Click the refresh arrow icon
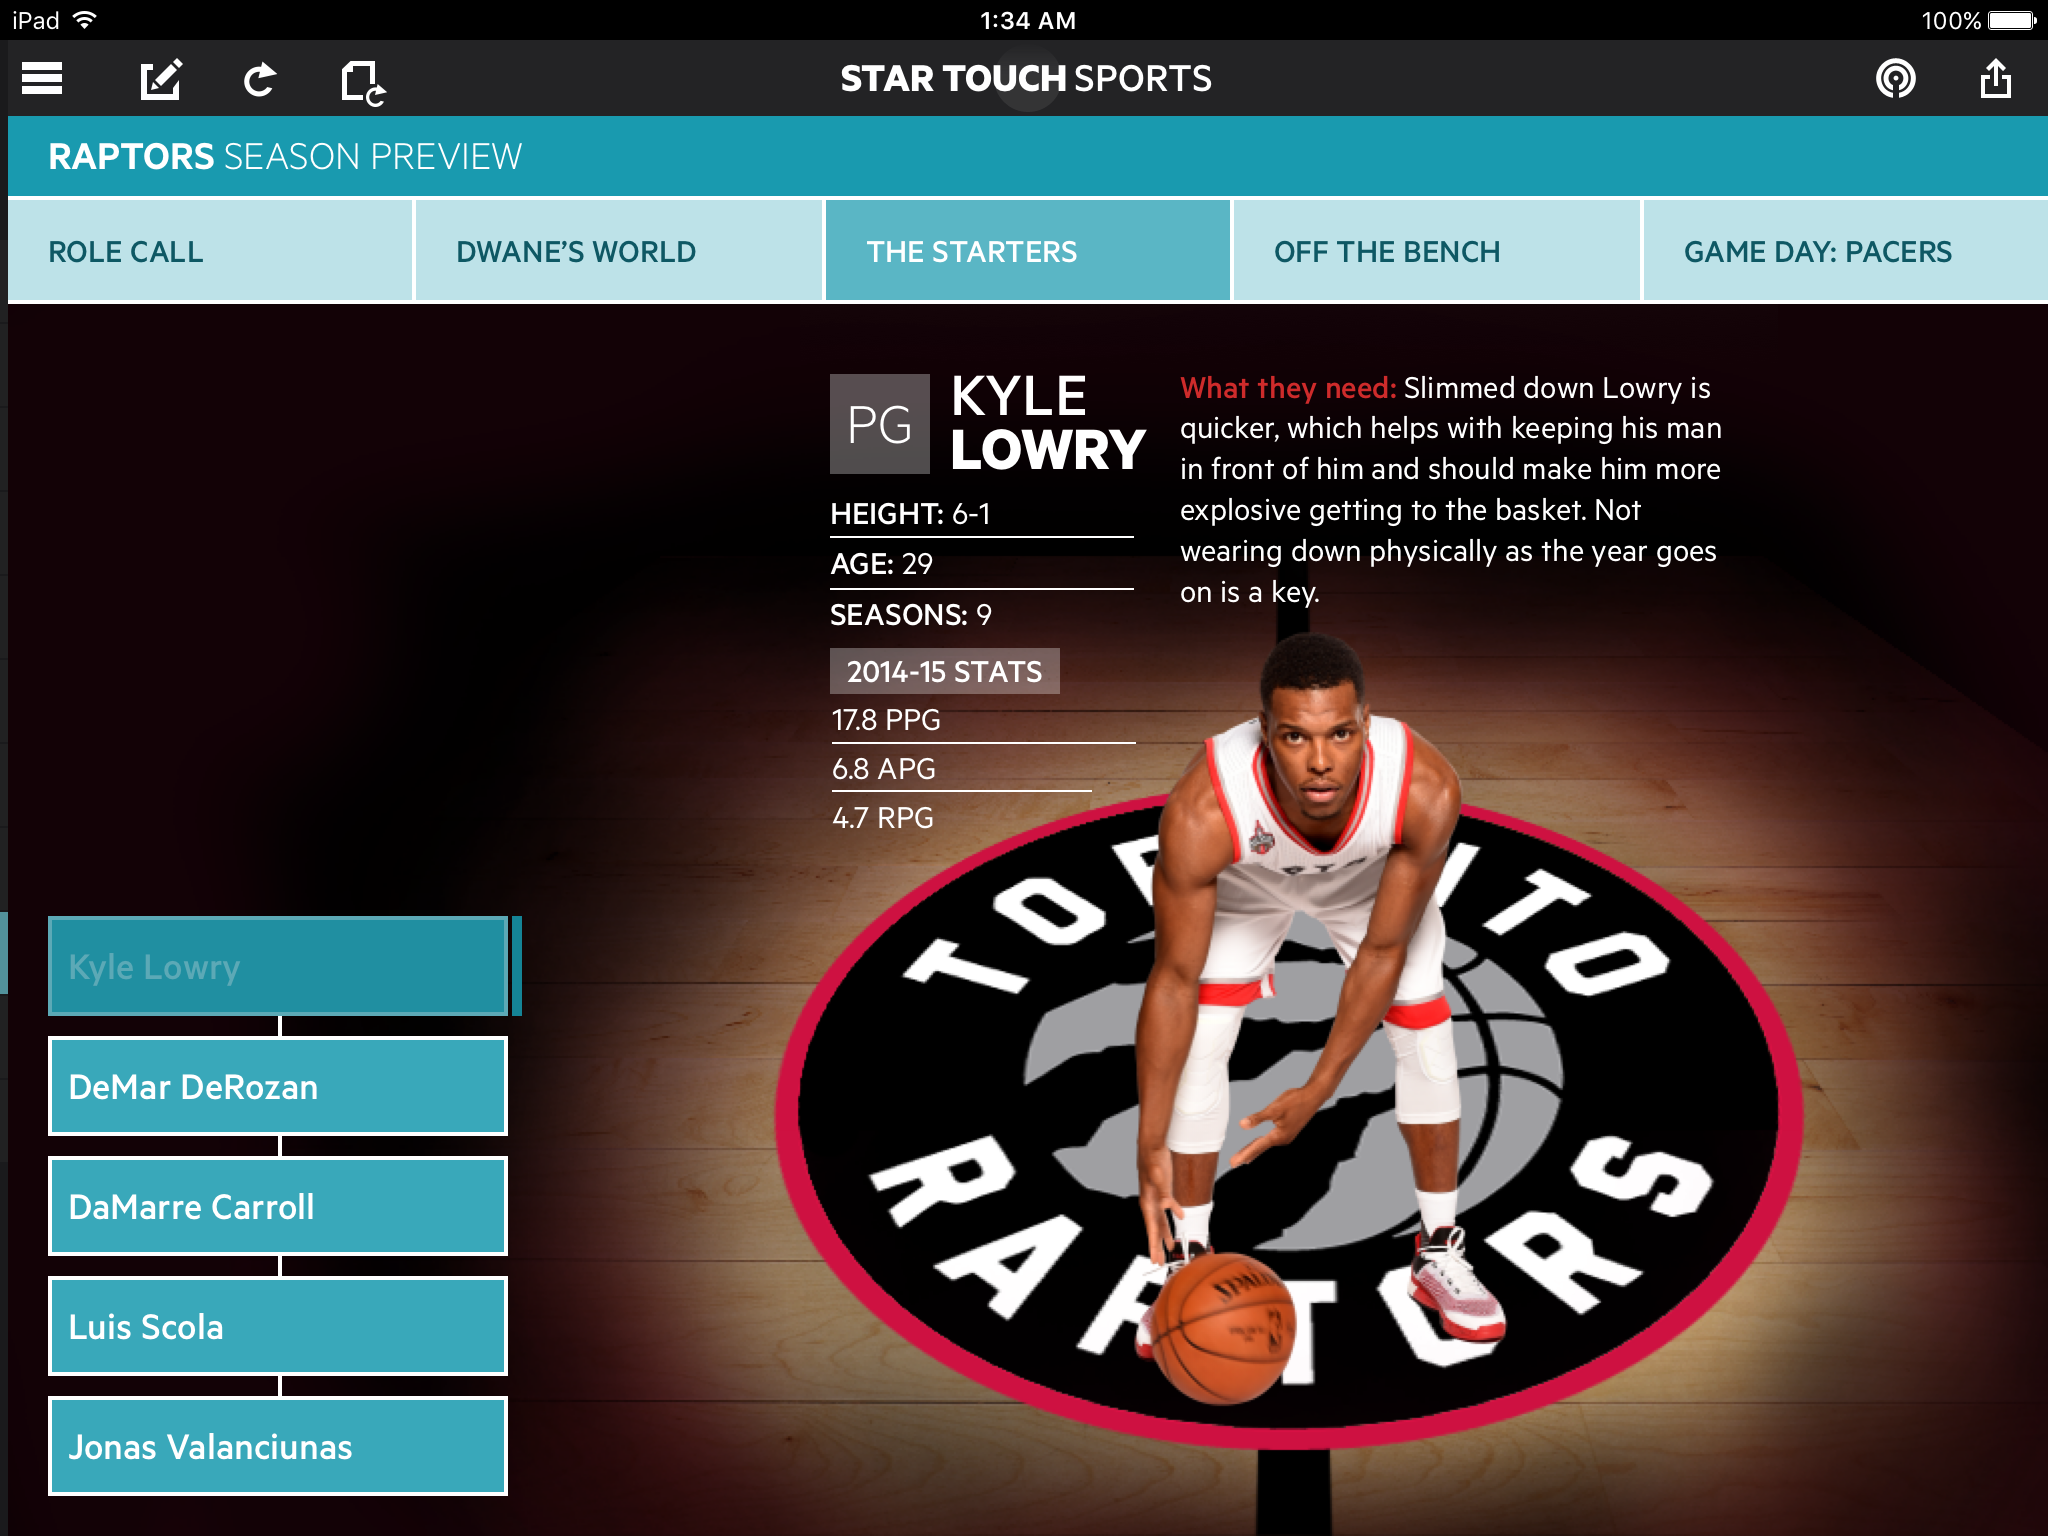Screen dimensions: 2048x1536 260,79
